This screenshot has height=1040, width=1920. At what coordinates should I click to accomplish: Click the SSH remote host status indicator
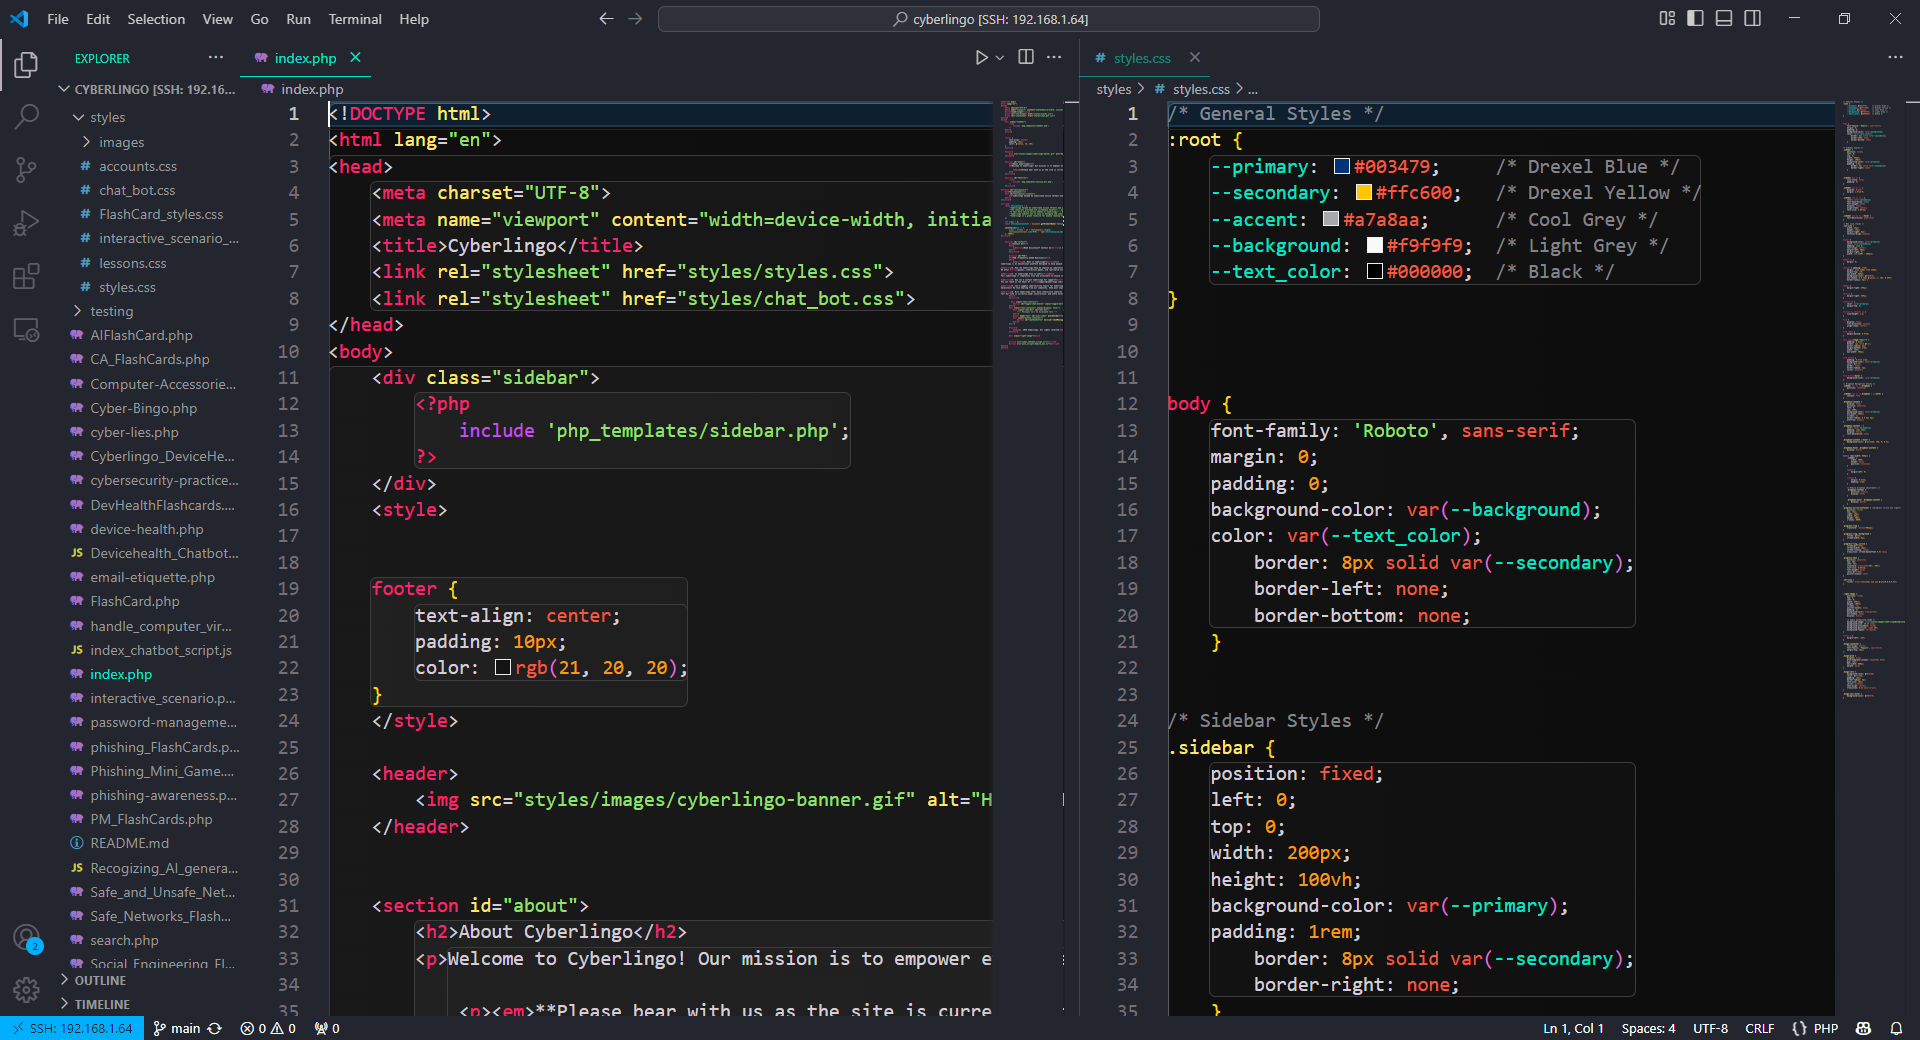tap(72, 1028)
